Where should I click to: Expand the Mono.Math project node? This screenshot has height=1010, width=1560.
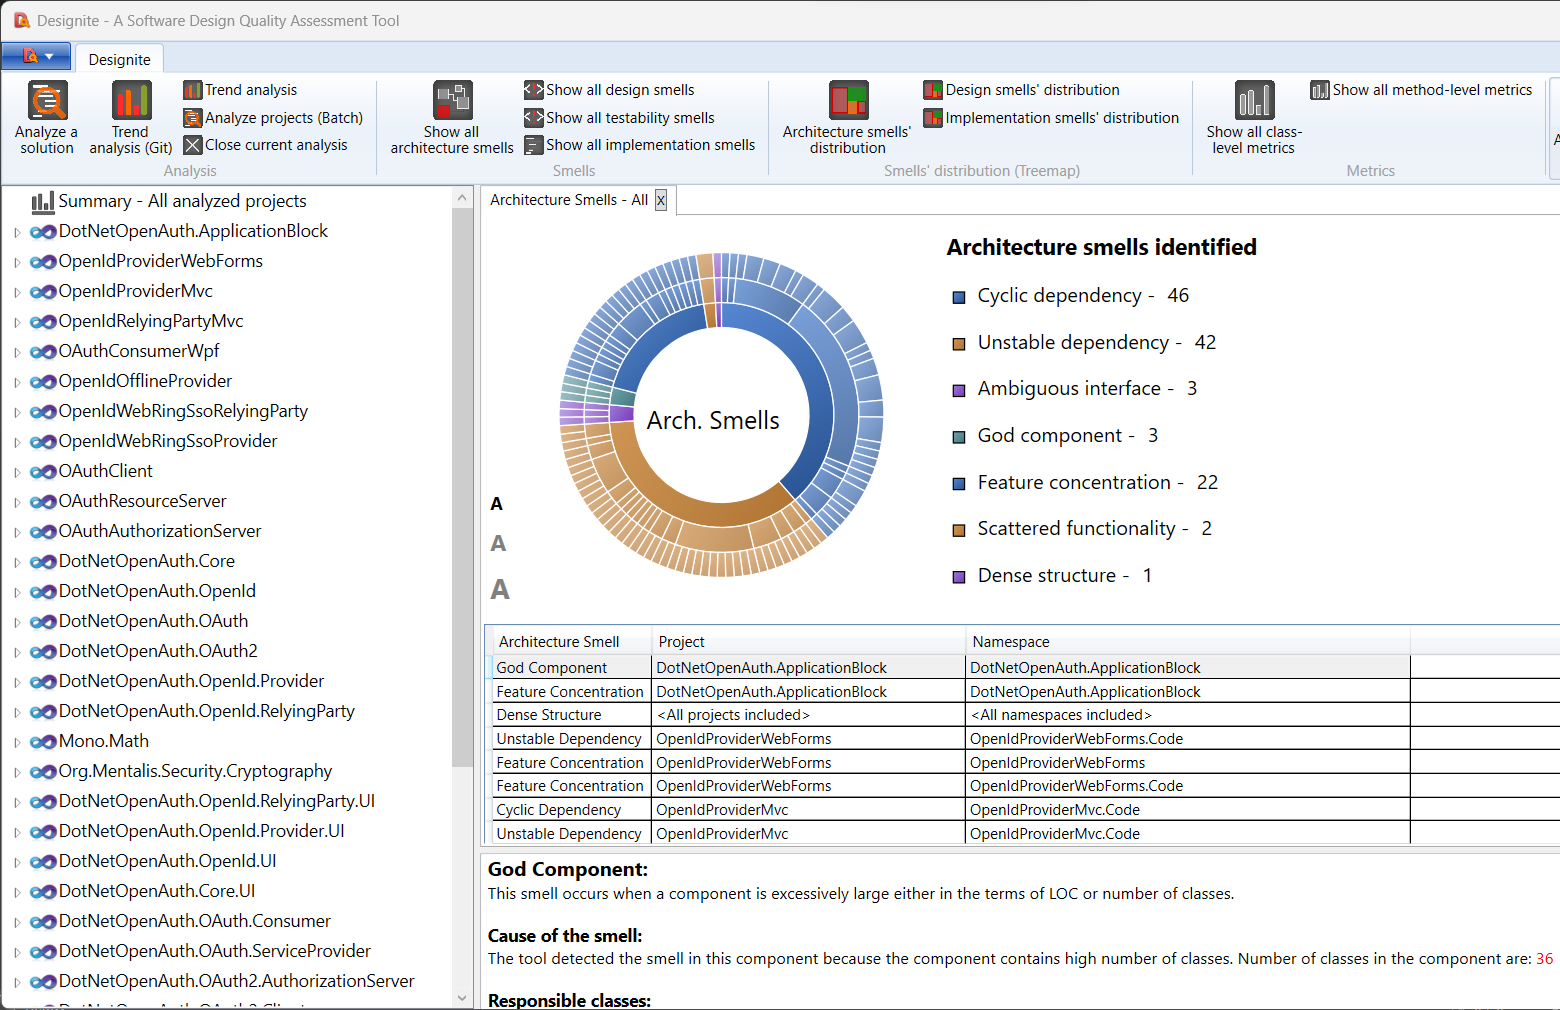tap(17, 742)
